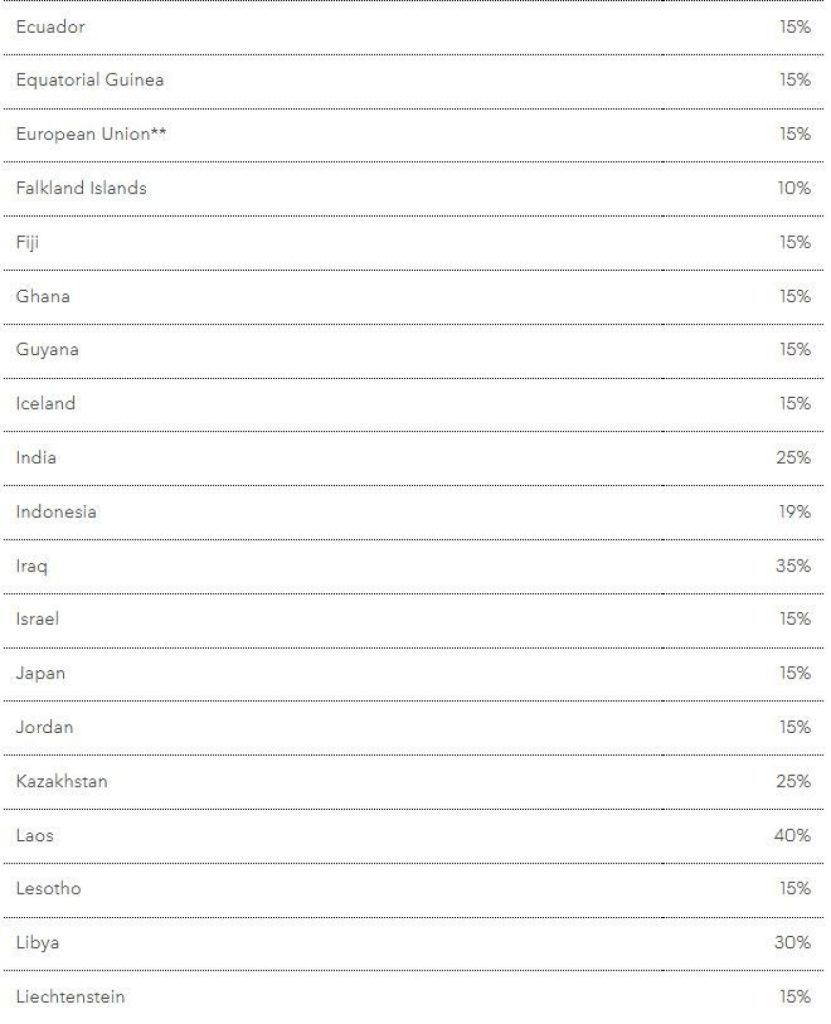831x1024 pixels.
Task: Click the 40% value for Laos
Action: (794, 835)
